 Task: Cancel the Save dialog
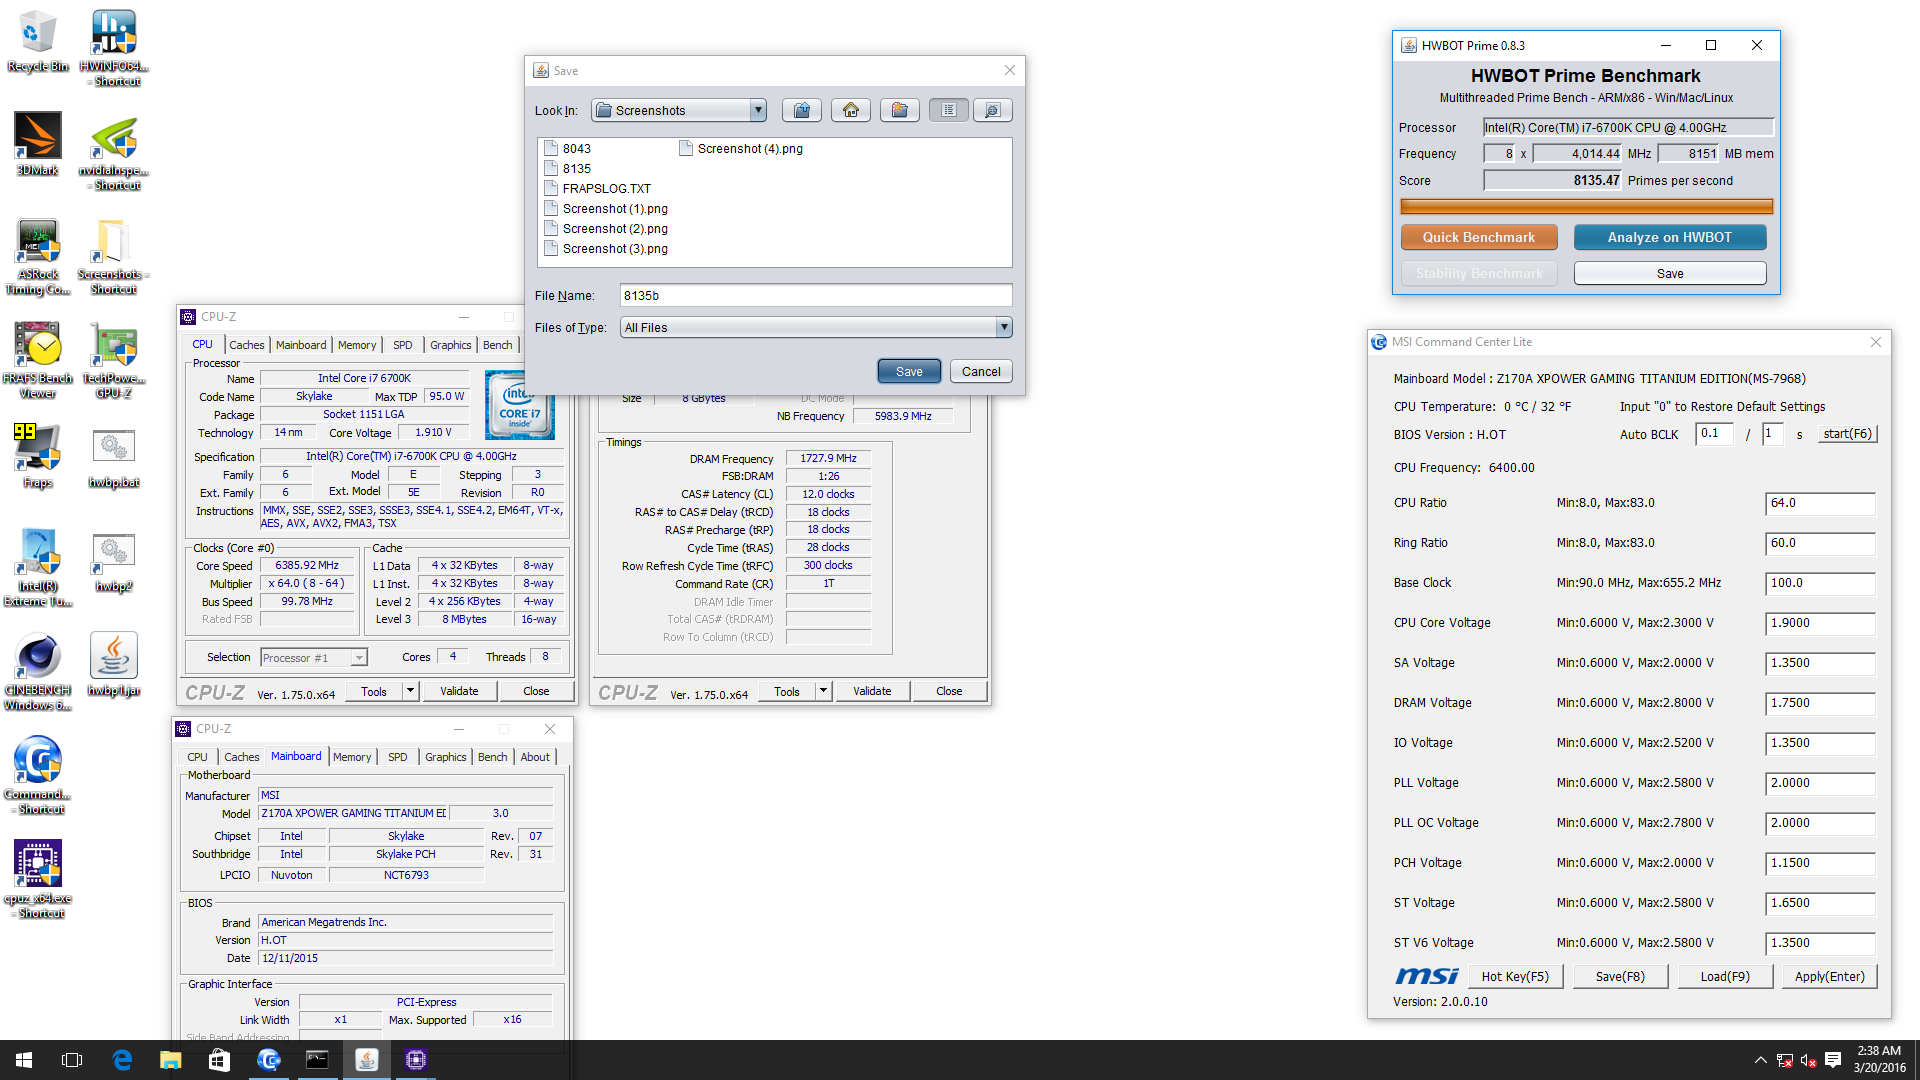pos(981,371)
